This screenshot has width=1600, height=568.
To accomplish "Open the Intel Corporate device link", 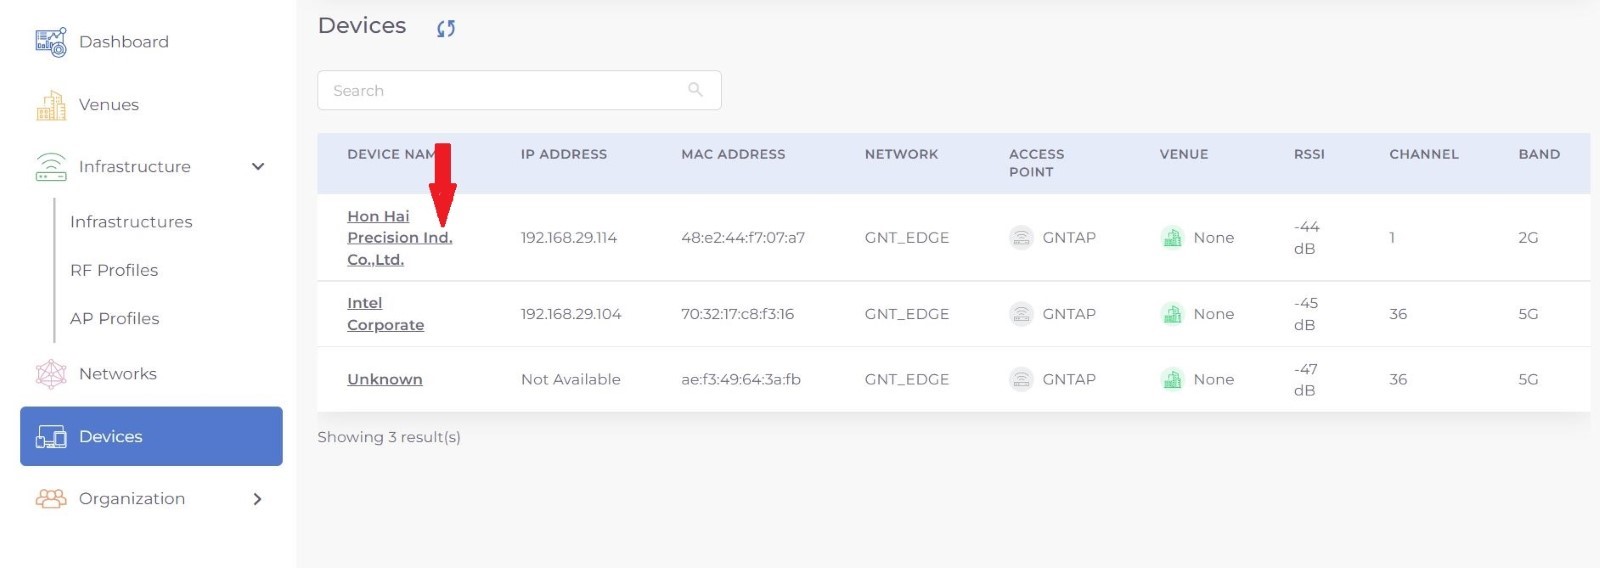I will pyautogui.click(x=385, y=314).
